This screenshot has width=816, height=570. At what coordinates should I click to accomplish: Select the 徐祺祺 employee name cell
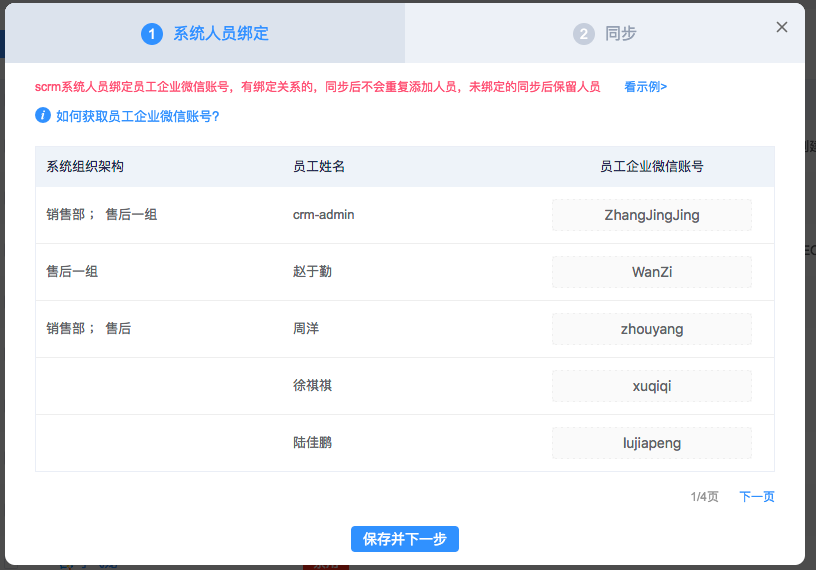point(312,386)
